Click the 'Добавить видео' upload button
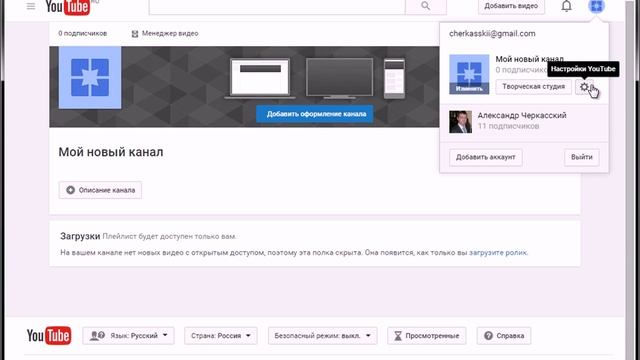Screen dimensions: 640x360 [x=511, y=6]
